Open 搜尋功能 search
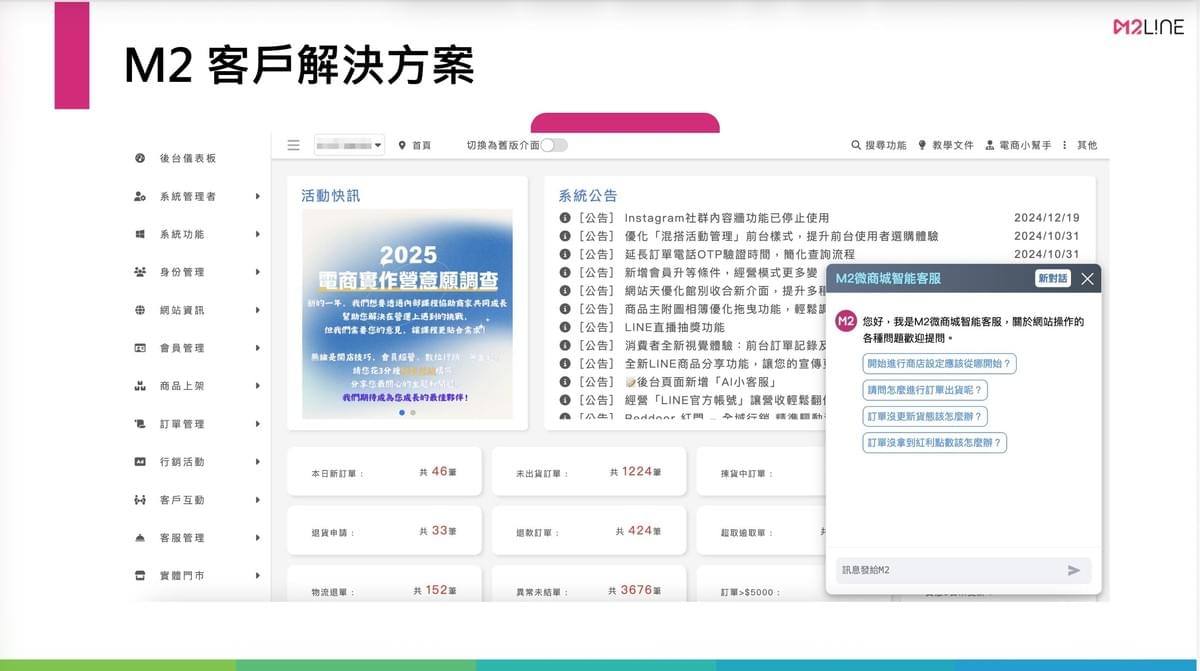1200x671 pixels. 879,145
